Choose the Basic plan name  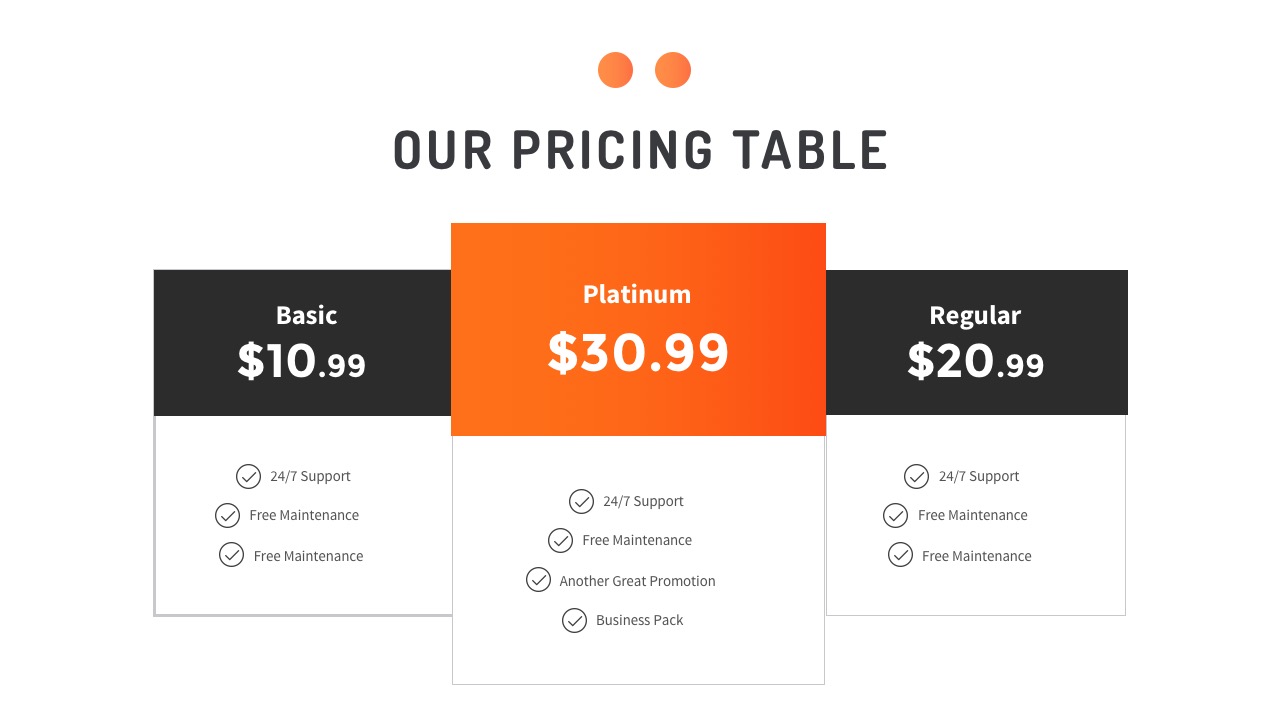tap(306, 315)
